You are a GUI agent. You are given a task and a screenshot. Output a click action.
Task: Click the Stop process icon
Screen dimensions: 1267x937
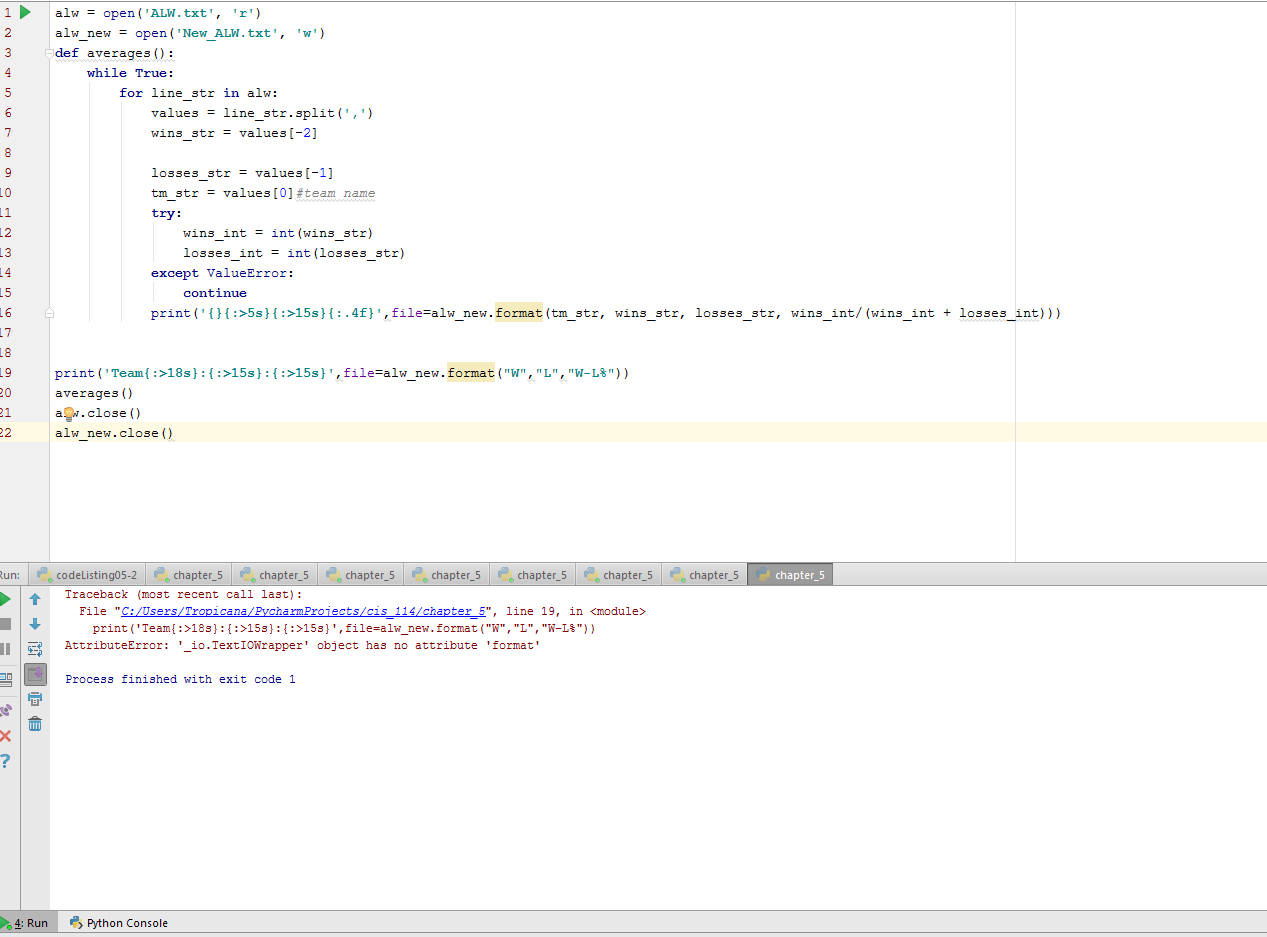point(4,622)
